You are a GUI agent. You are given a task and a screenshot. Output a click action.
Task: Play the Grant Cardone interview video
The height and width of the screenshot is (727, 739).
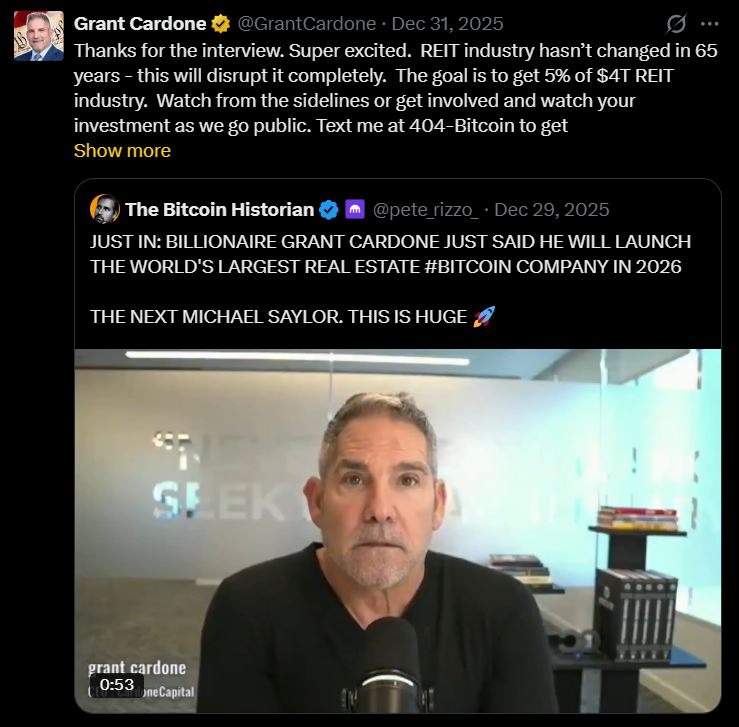pyautogui.click(x=398, y=531)
